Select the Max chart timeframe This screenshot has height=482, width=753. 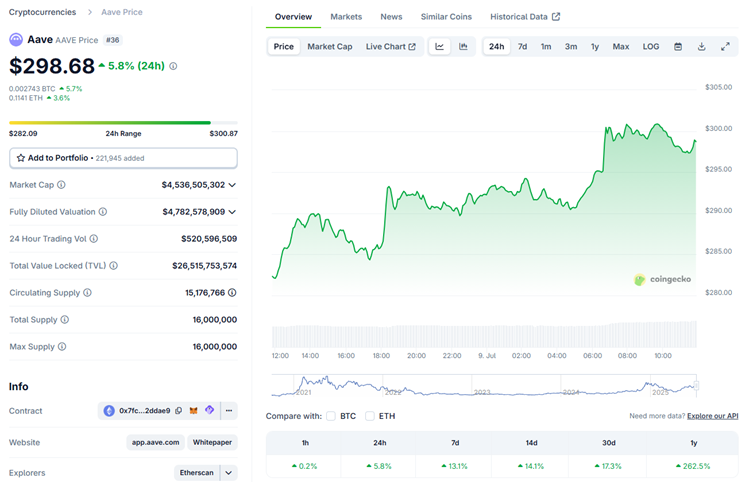click(x=621, y=47)
